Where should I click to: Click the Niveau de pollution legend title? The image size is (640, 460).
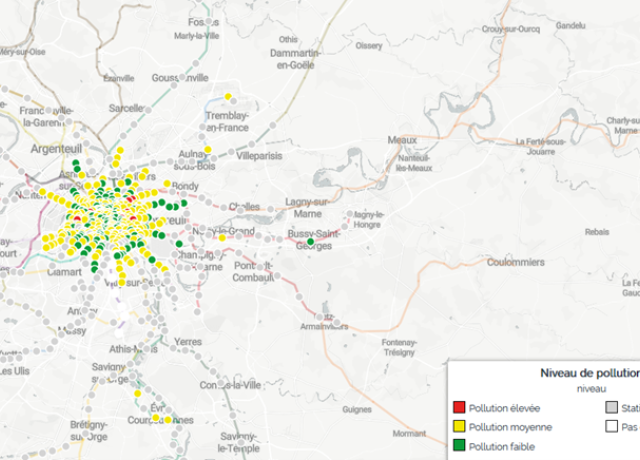point(589,372)
